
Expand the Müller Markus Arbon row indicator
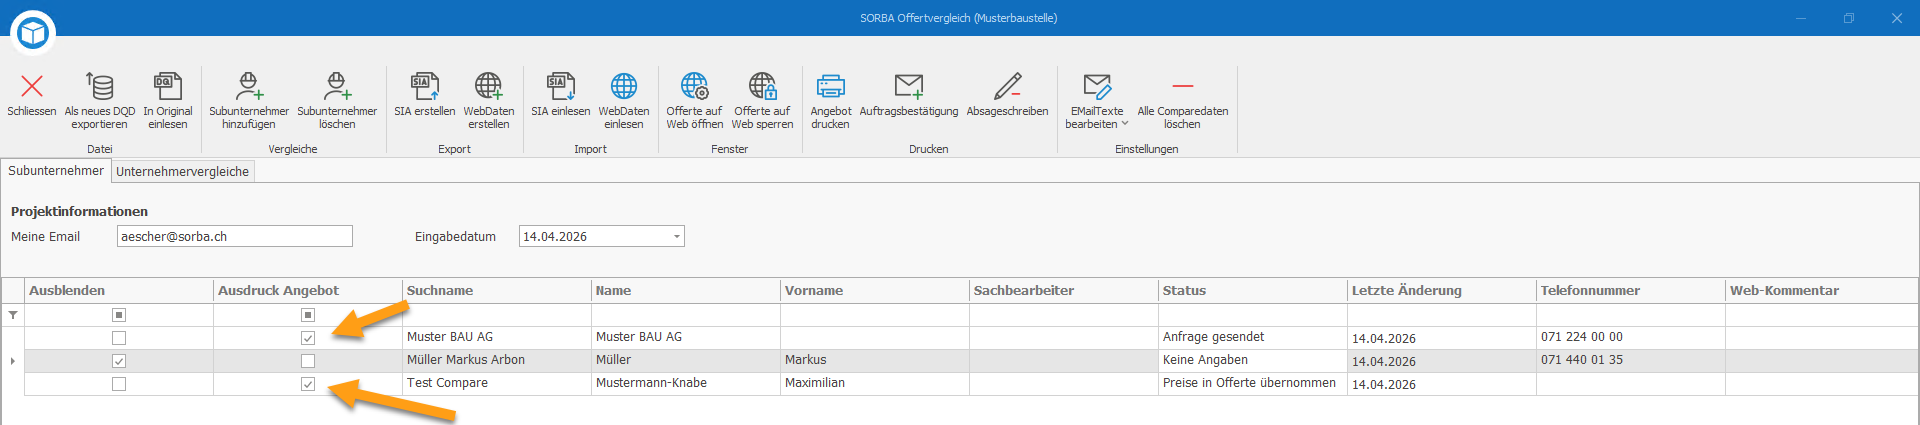click(x=12, y=361)
